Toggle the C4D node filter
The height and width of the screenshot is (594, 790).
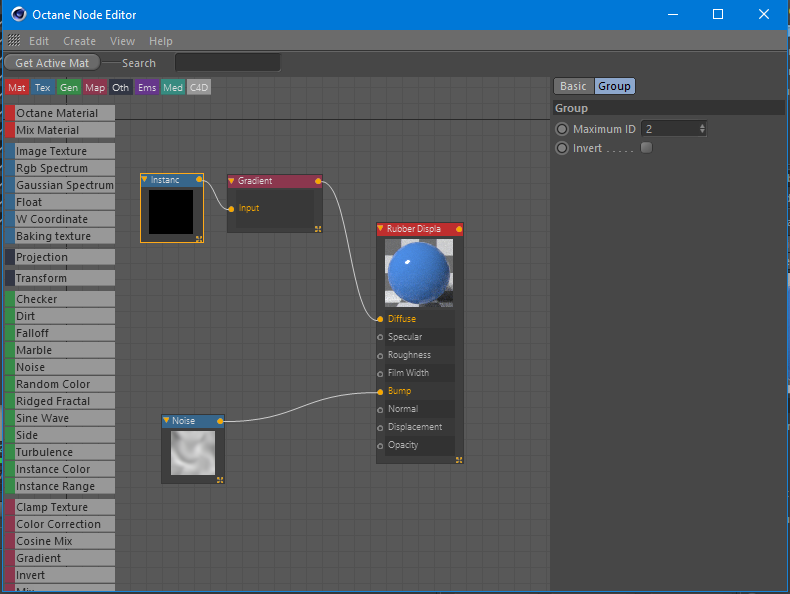pos(199,88)
